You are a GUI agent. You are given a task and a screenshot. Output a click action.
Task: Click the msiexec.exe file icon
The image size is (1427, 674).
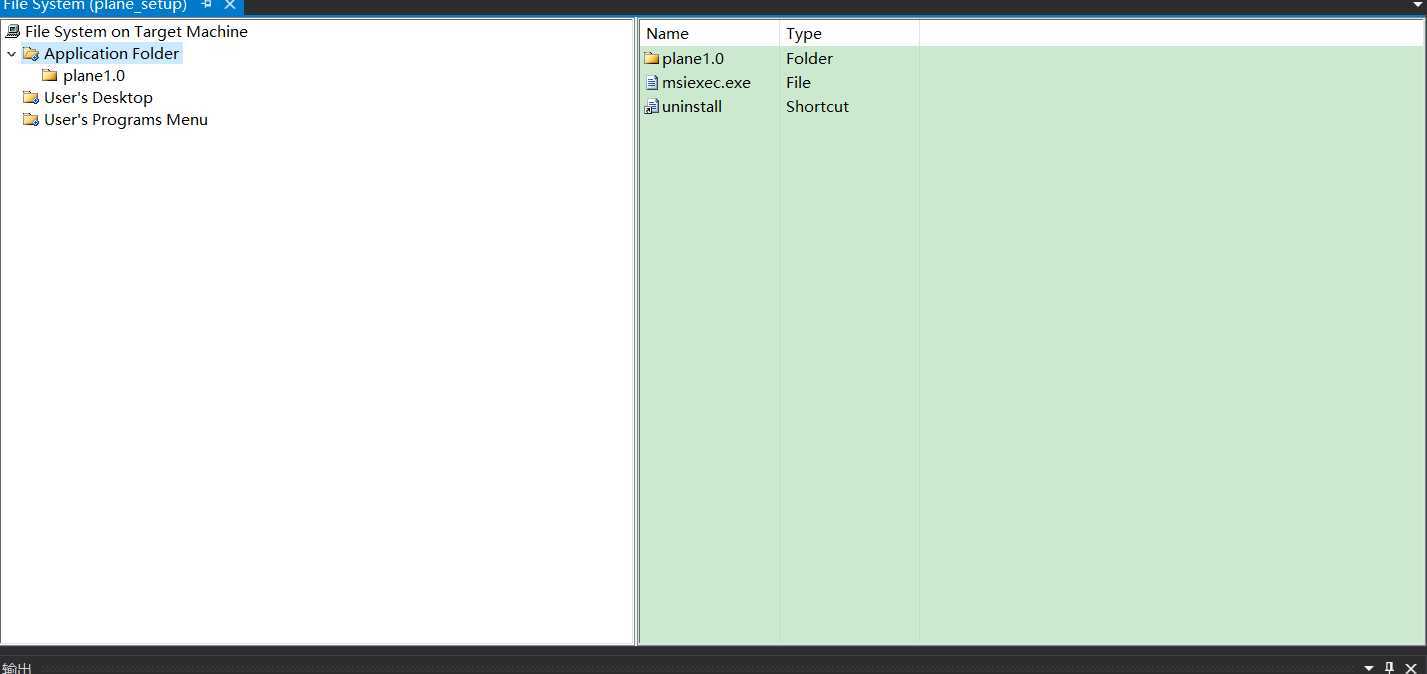(x=651, y=83)
